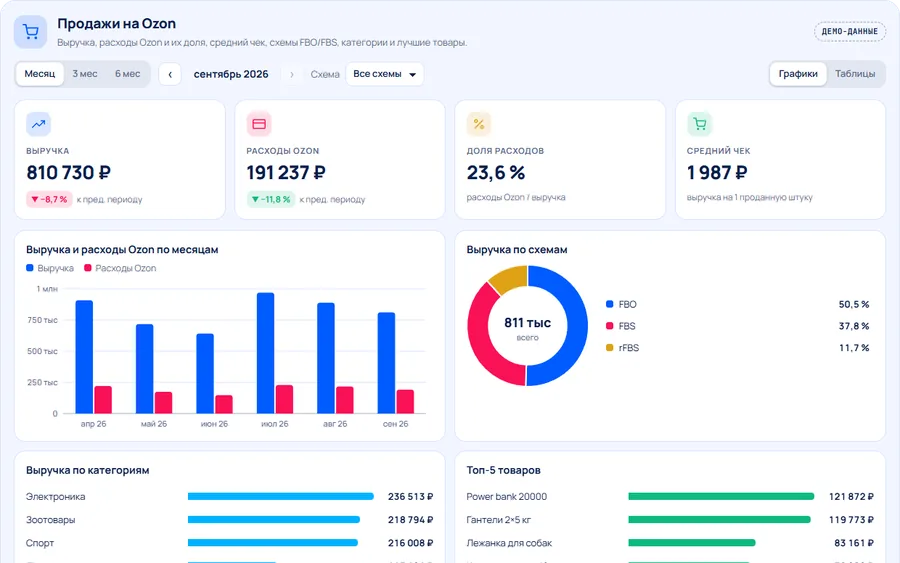Click the blue revenue bar for июл 26
This screenshot has height=563, width=900.
point(265,353)
